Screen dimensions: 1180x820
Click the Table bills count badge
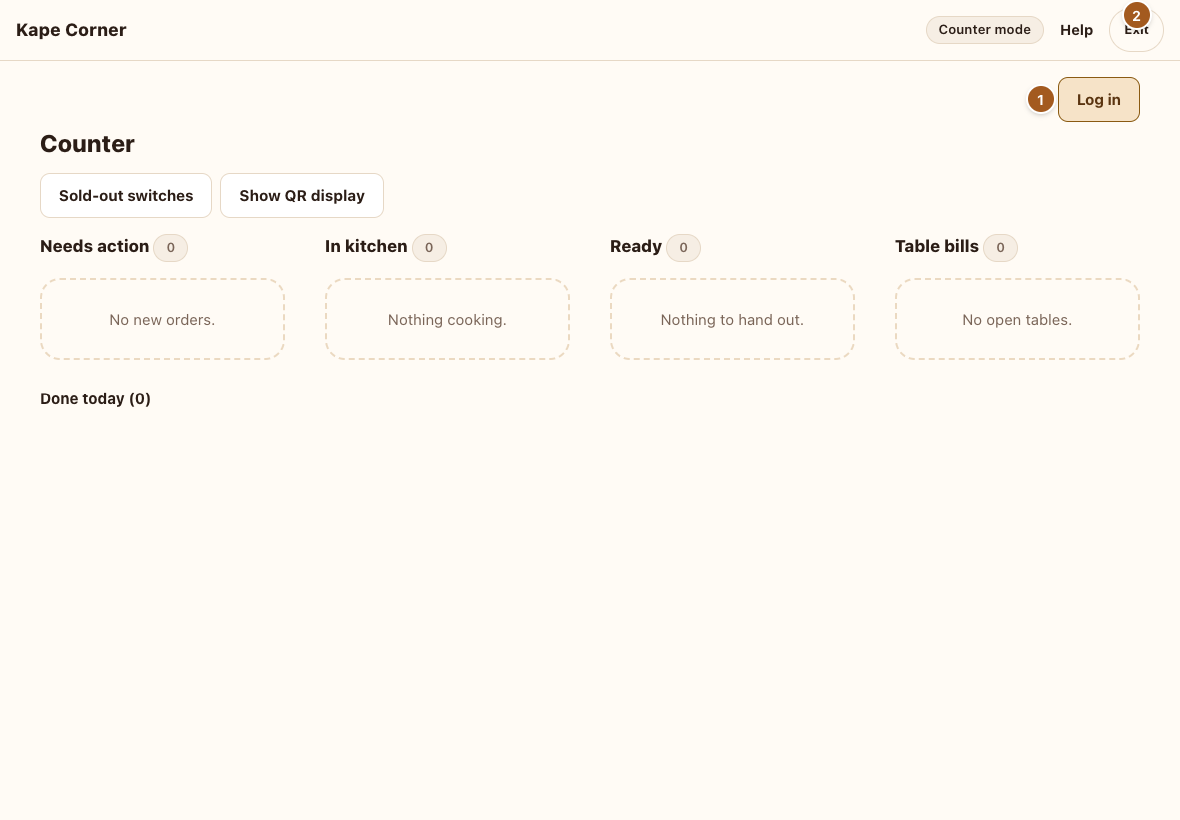(1000, 248)
